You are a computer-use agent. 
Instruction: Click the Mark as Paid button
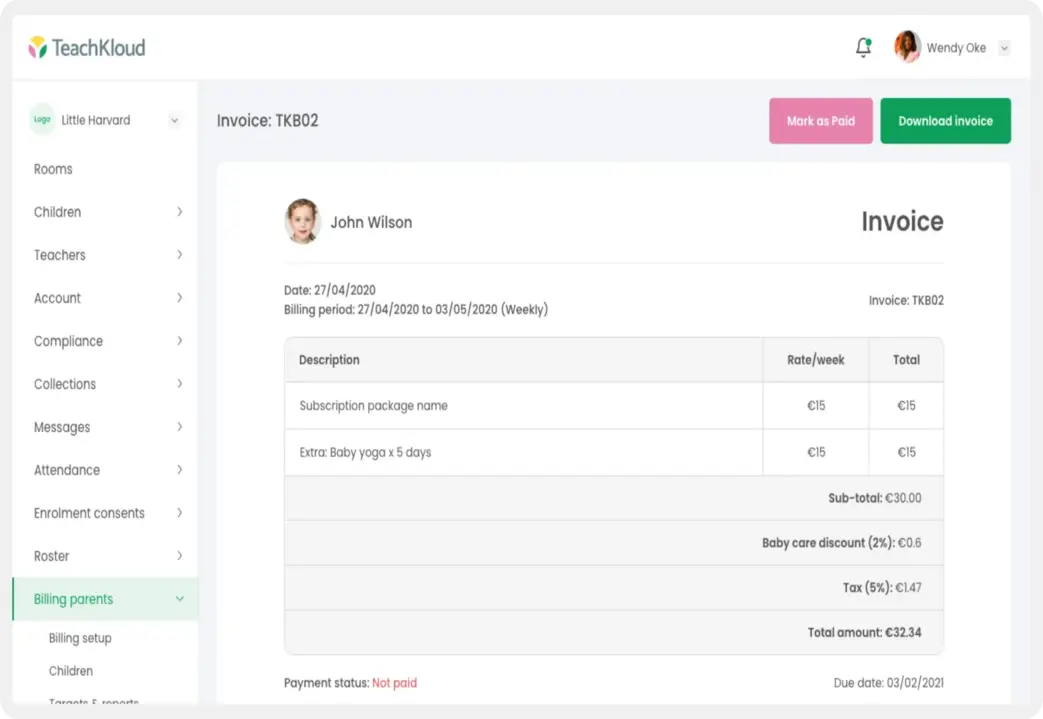point(821,121)
